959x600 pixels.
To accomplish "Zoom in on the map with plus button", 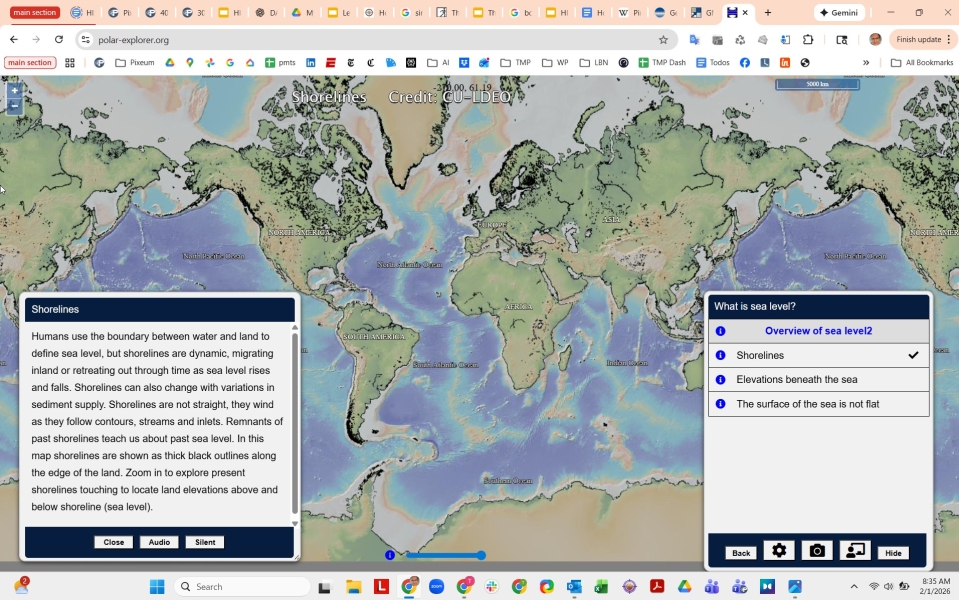I will pos(14,90).
